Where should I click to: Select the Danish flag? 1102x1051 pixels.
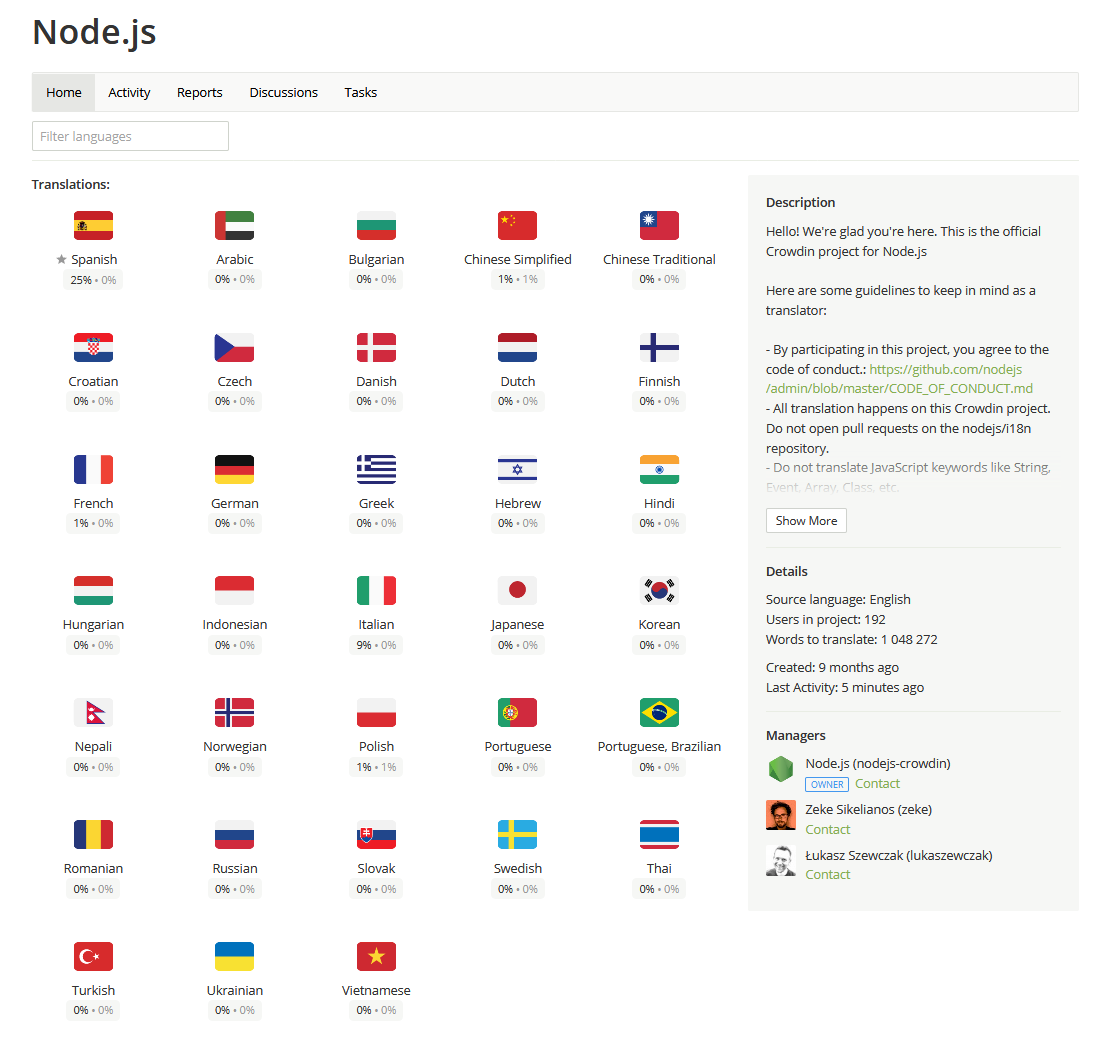(x=377, y=347)
